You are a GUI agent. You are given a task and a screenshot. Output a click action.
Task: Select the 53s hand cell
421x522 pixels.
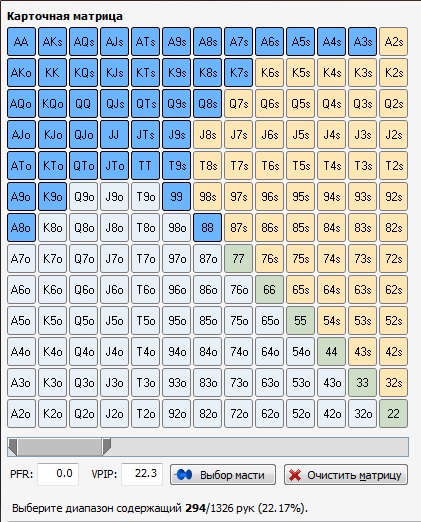point(362,321)
